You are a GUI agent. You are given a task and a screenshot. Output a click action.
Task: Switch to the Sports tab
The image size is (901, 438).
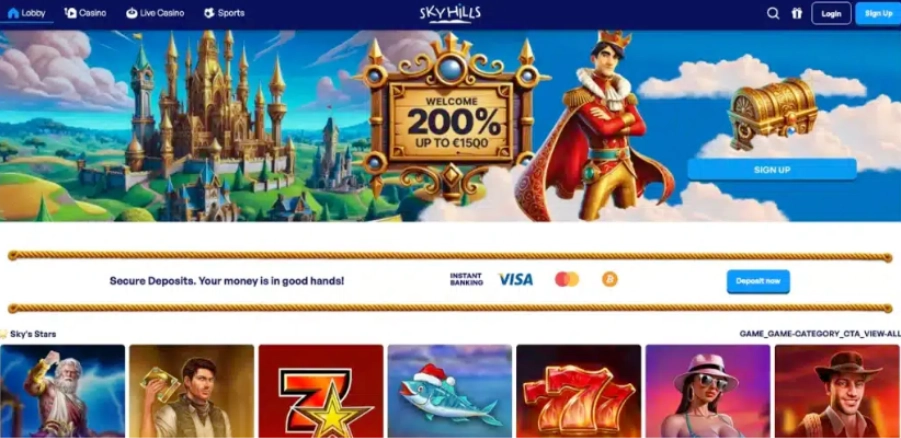click(224, 13)
